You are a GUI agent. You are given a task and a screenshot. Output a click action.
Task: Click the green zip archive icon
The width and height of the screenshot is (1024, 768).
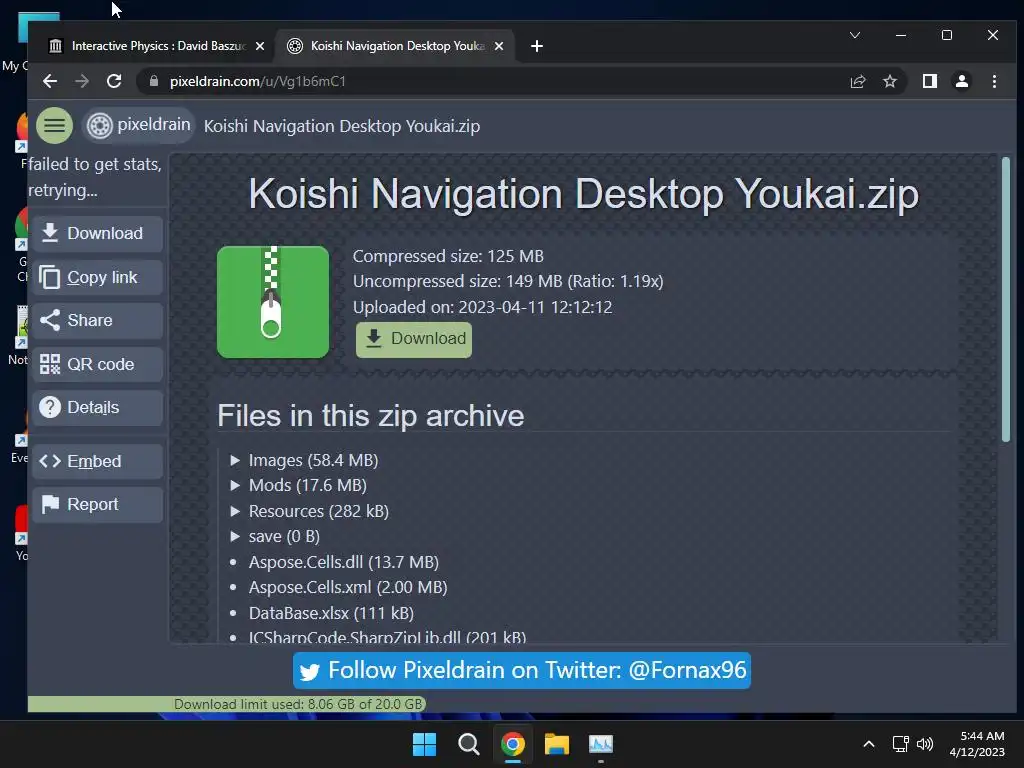click(273, 302)
